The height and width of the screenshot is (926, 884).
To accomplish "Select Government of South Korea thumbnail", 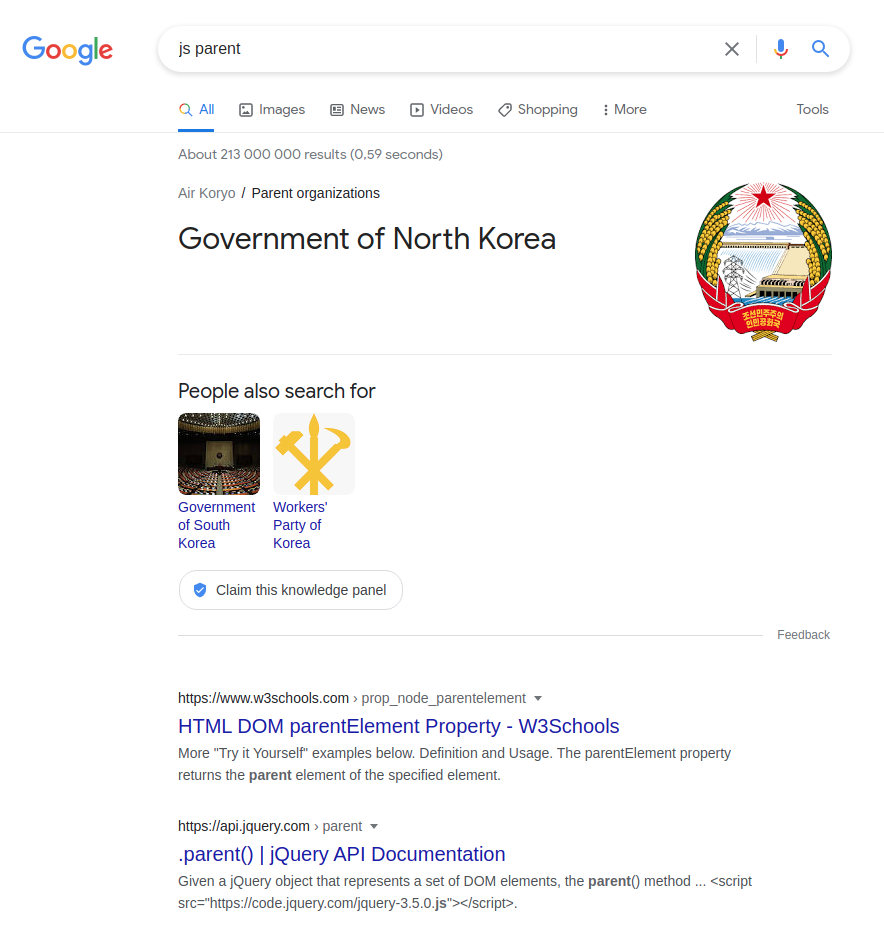I will point(219,454).
